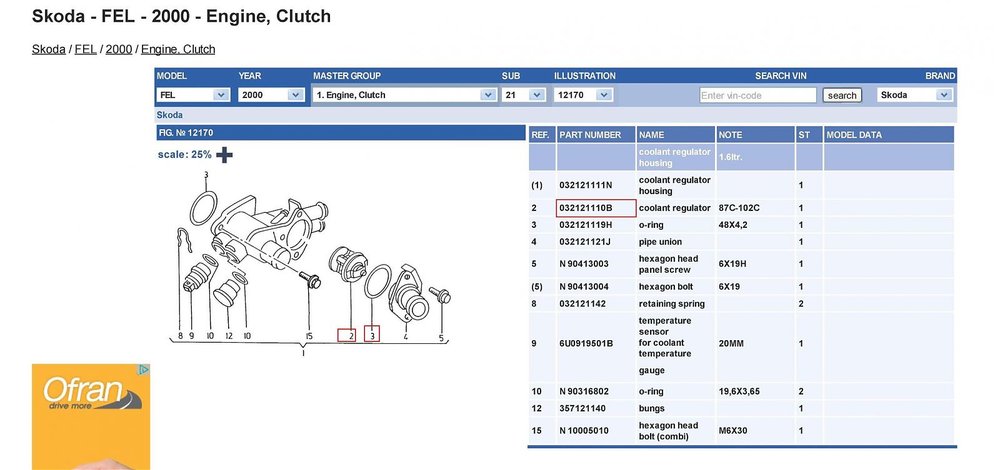Click part number N 90316802
This screenshot has width=1000, height=470.
click(x=584, y=392)
